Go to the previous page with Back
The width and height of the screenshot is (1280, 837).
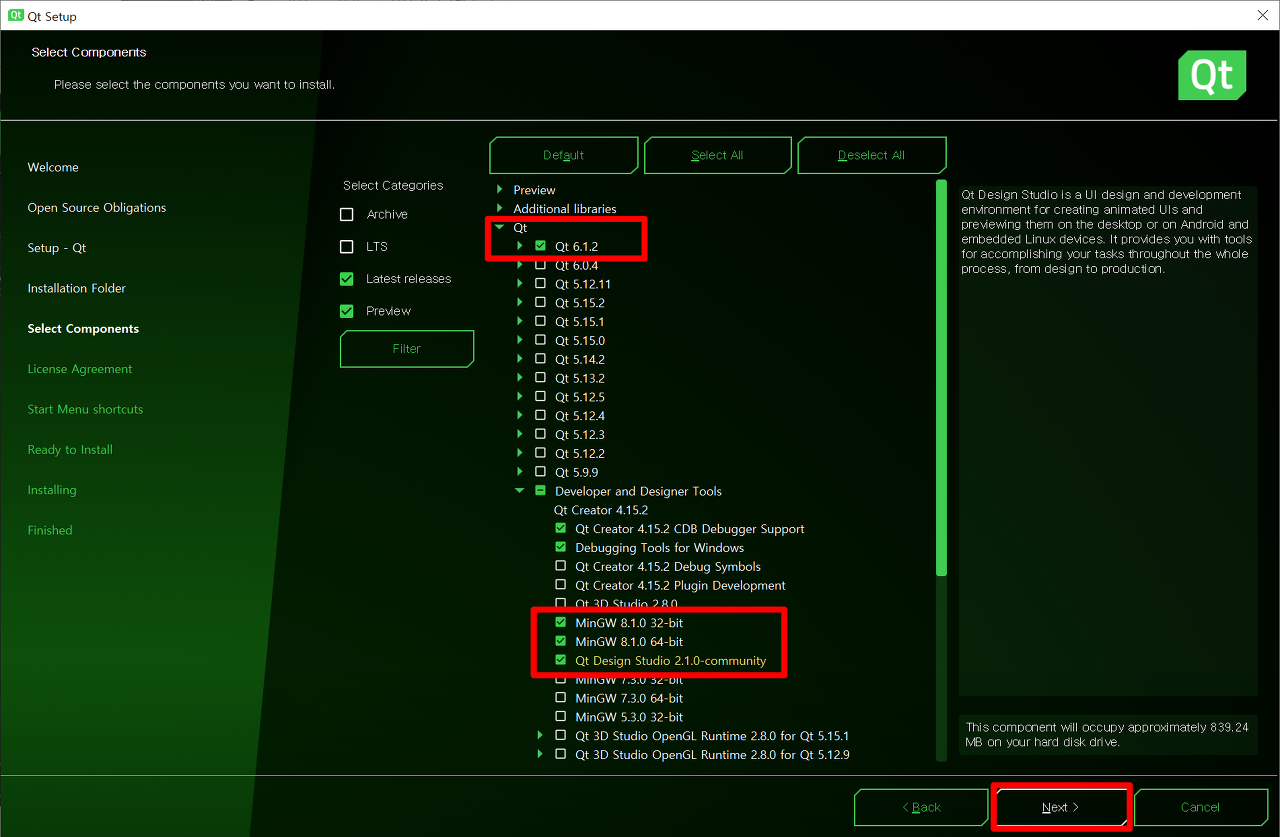921,807
